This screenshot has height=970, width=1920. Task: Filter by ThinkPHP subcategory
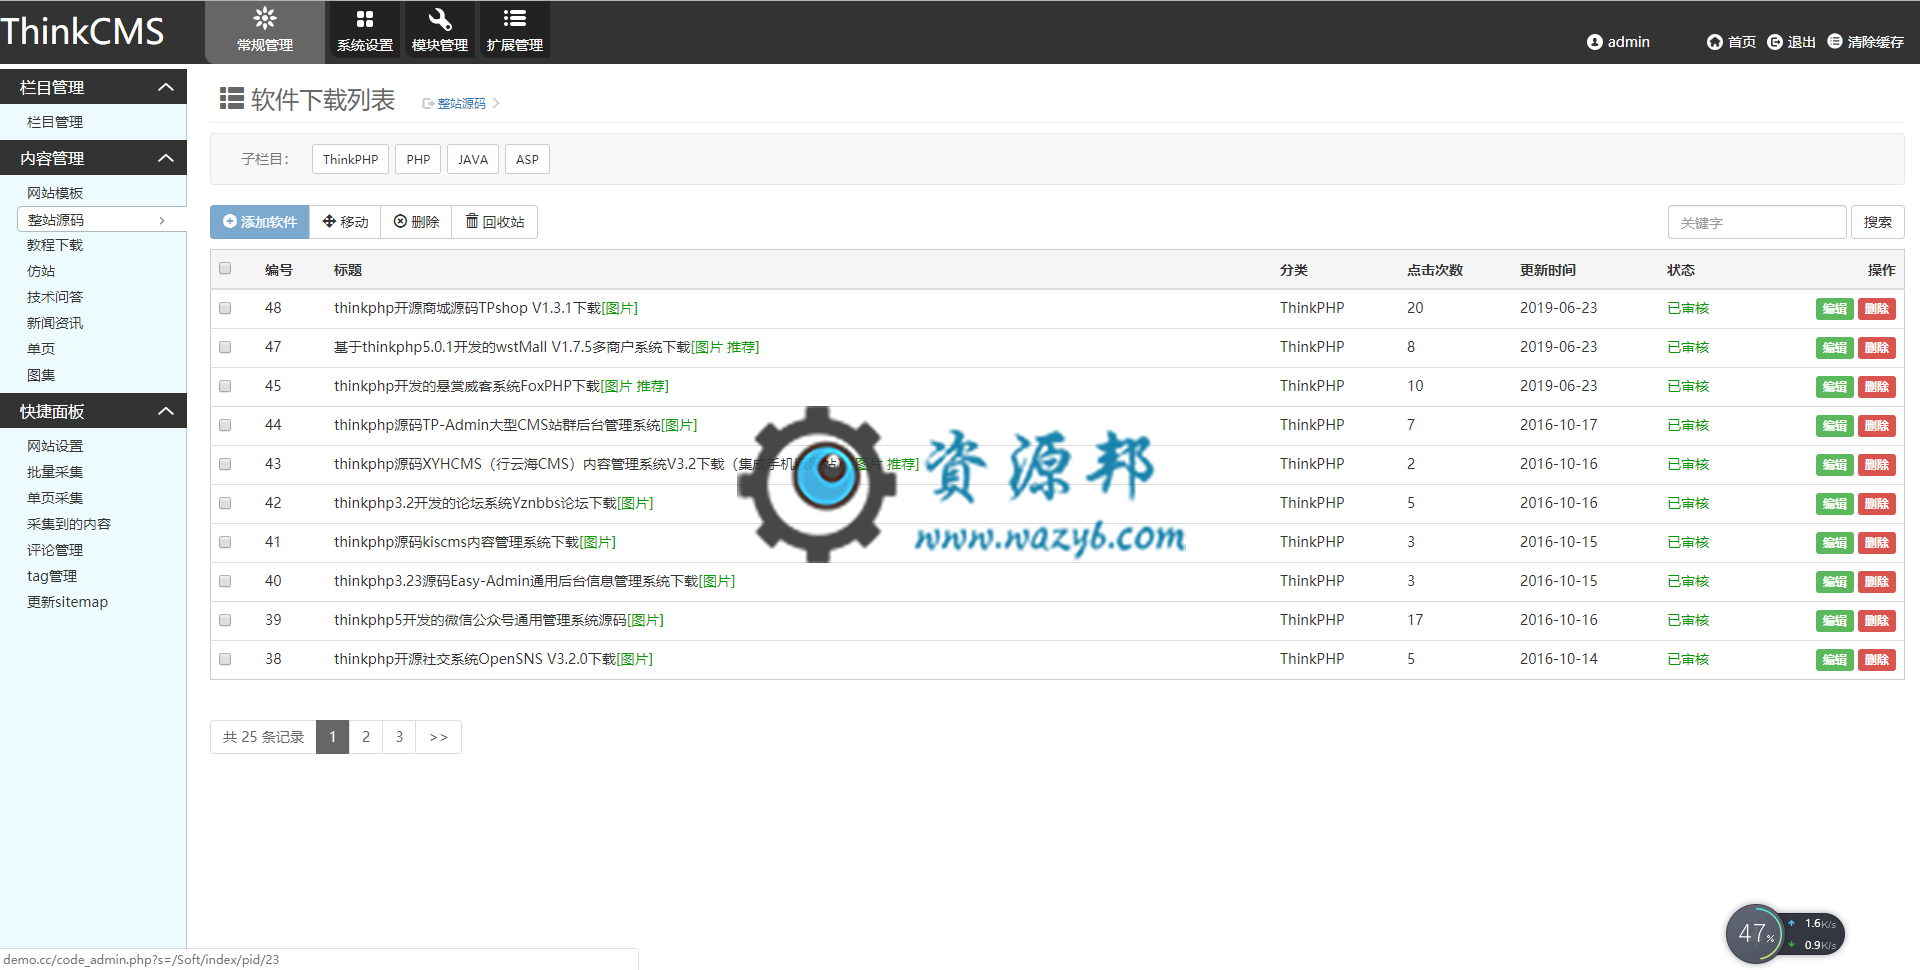point(350,159)
